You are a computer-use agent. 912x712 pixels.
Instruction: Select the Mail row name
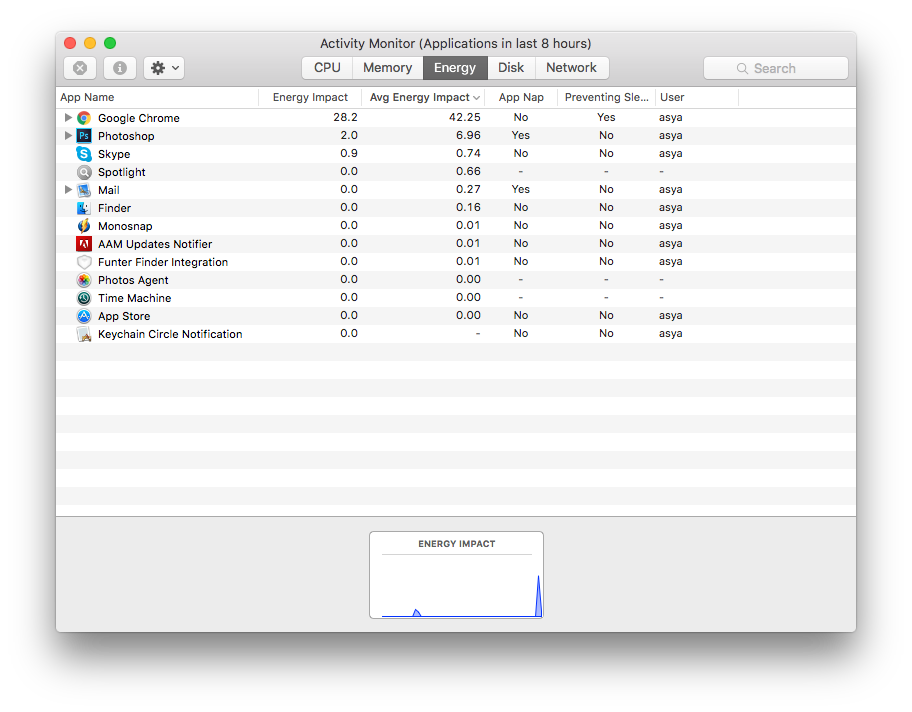coord(109,190)
